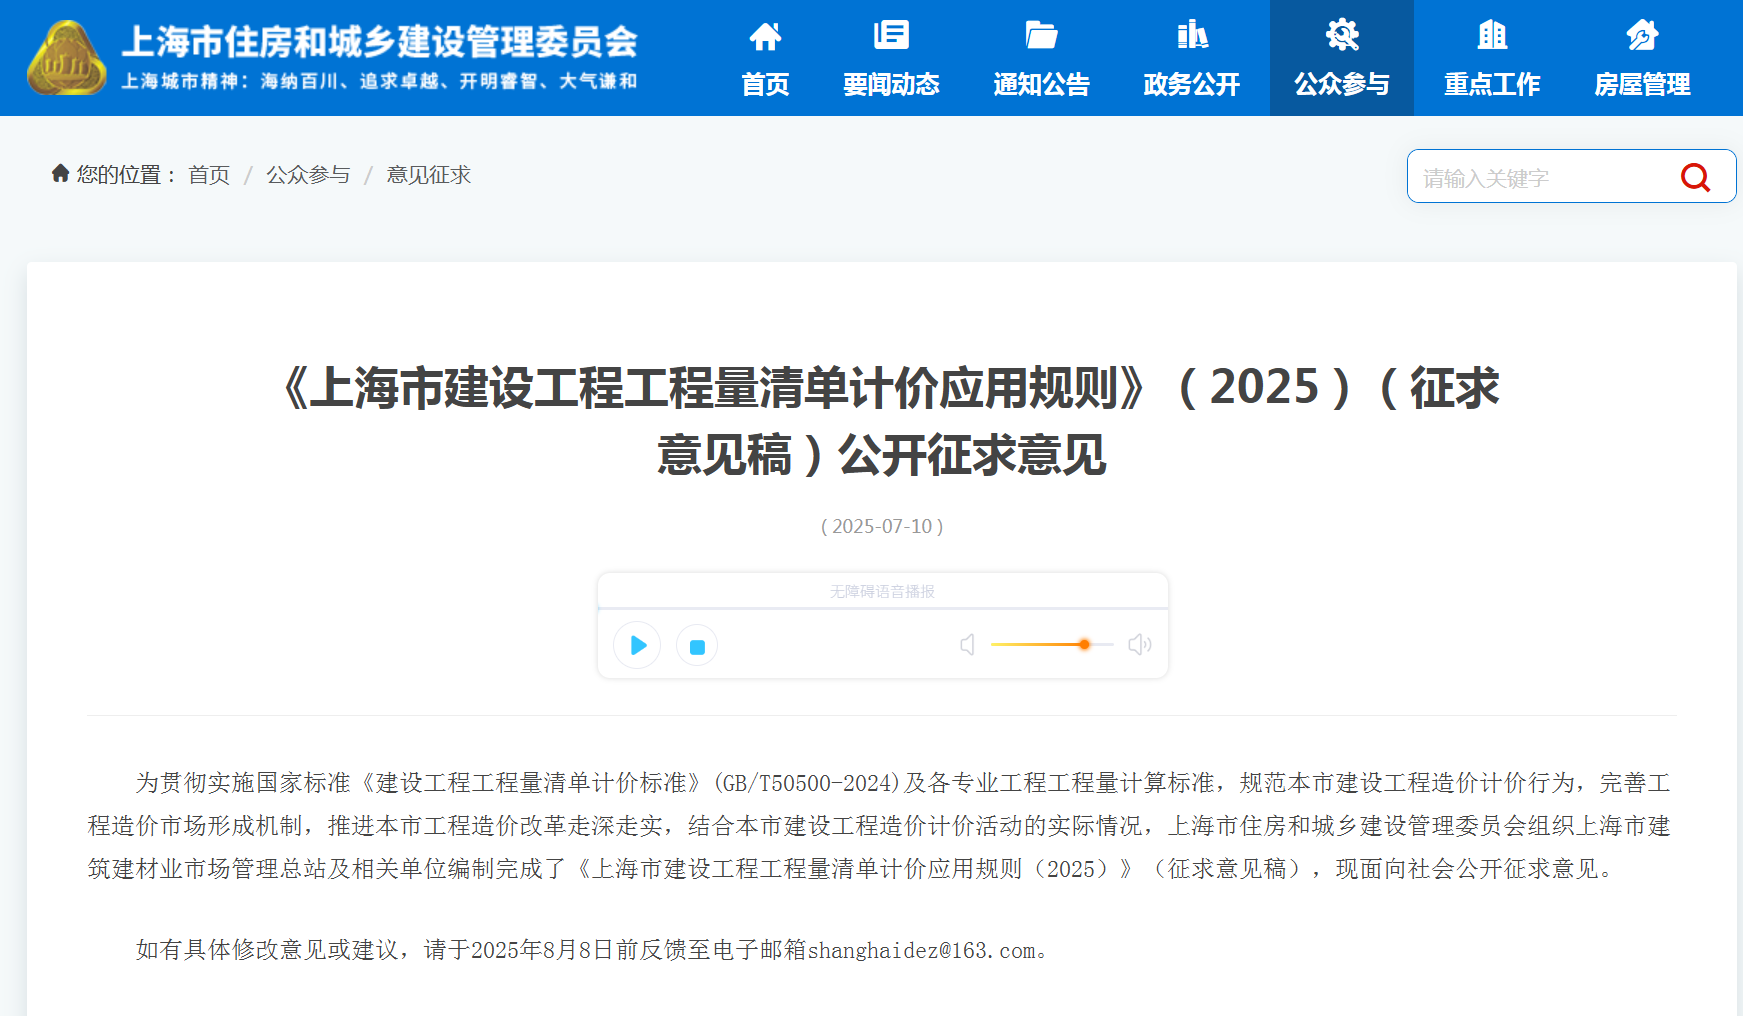Click the 政务公开 chart icon
The image size is (1743, 1016).
pyautogui.click(x=1190, y=34)
